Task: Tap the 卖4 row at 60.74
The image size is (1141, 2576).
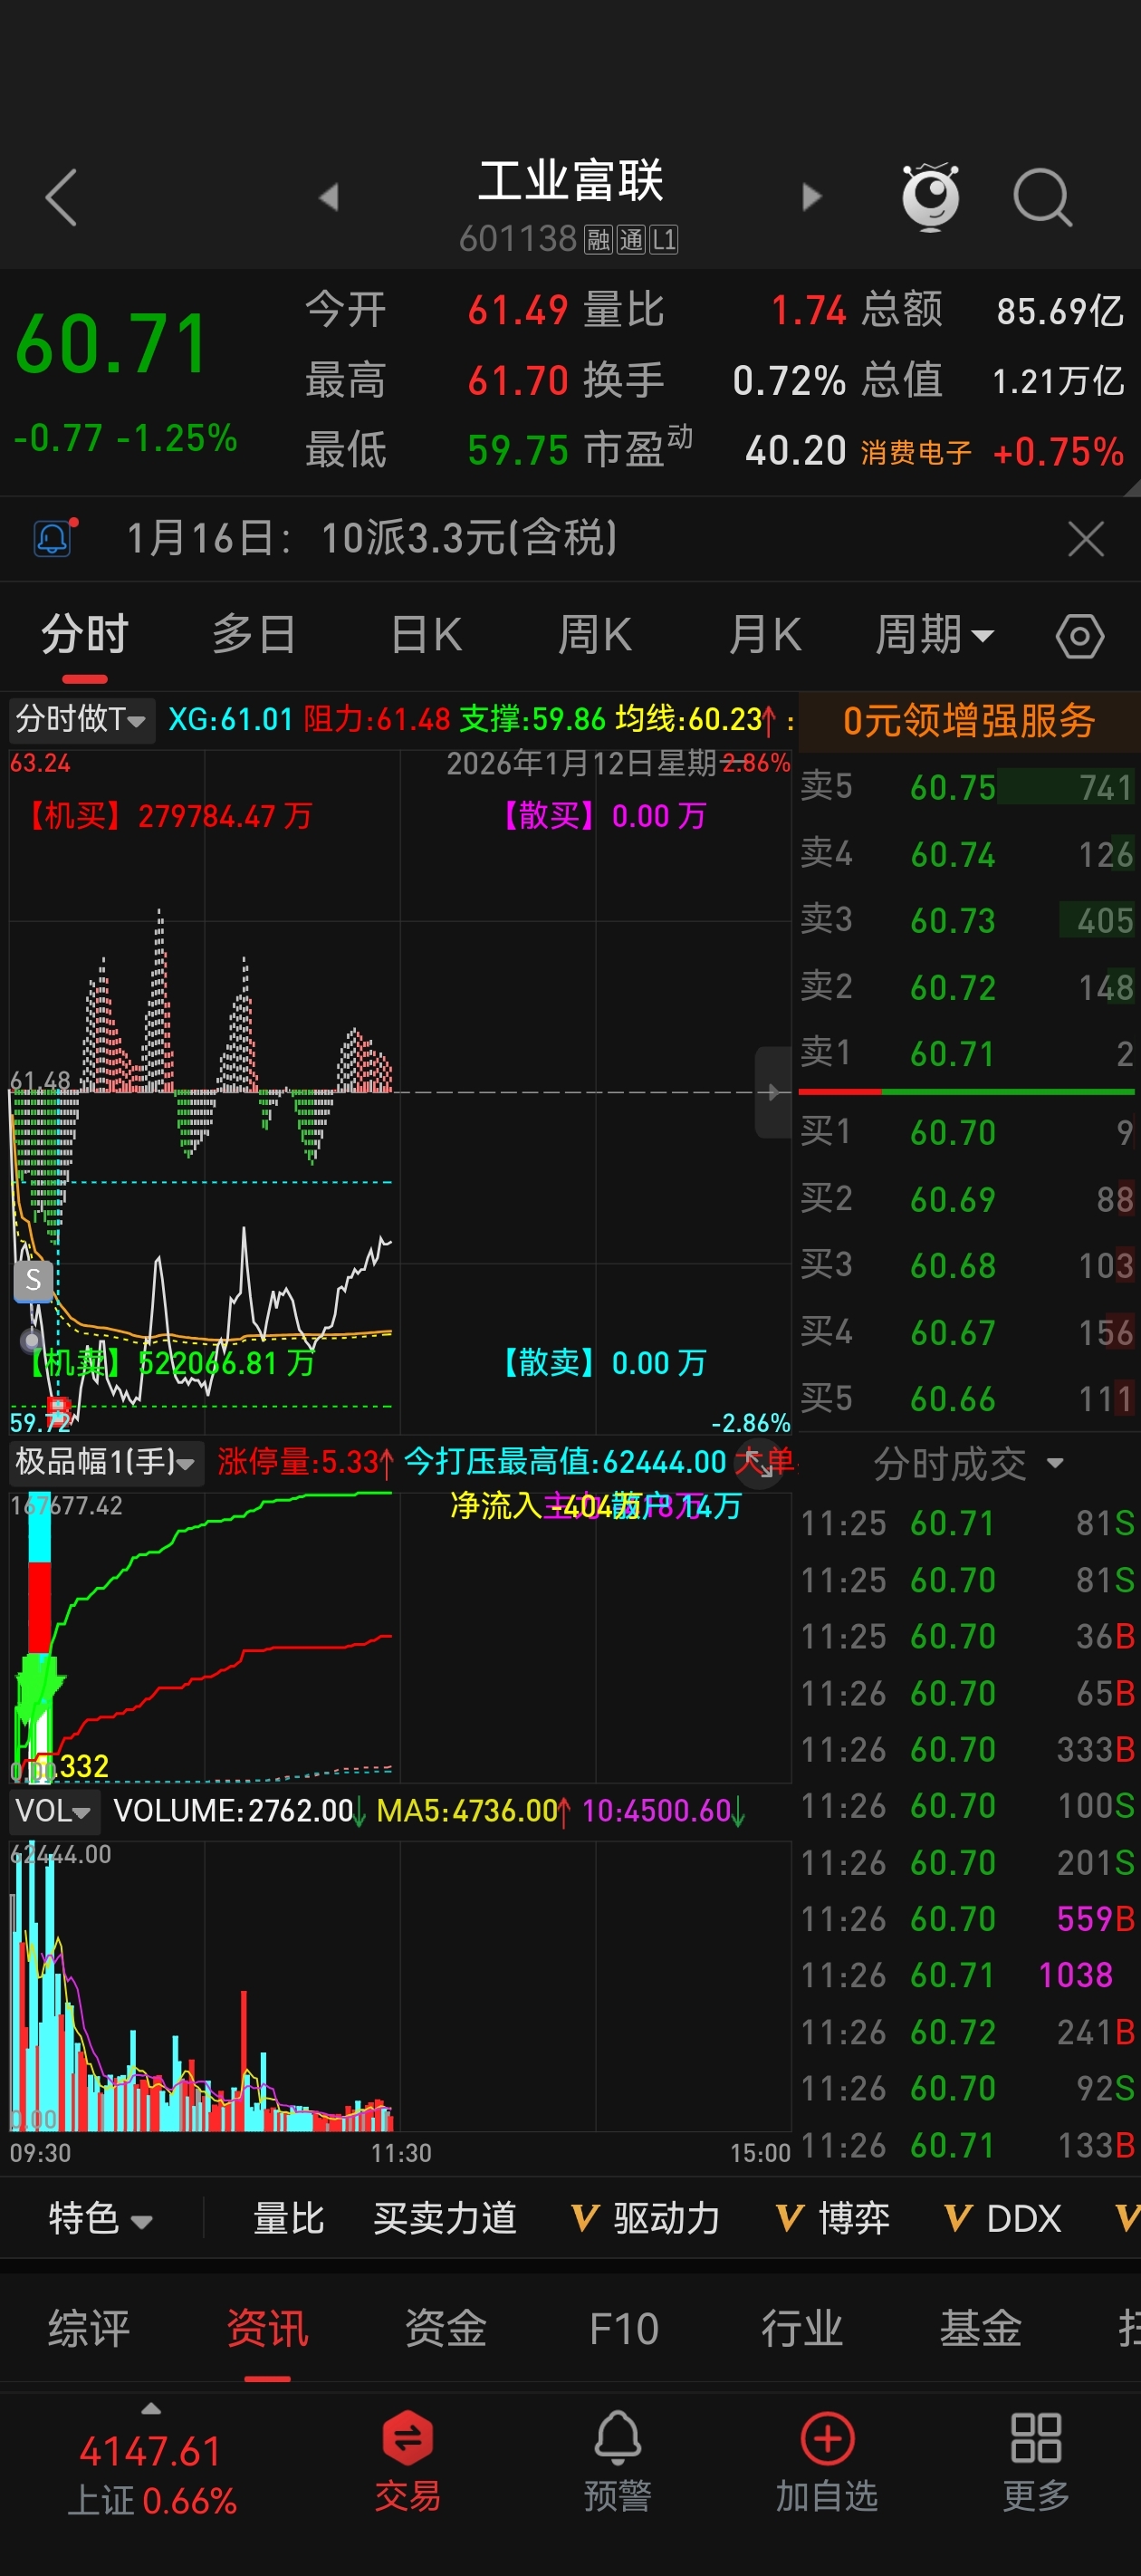Action: click(x=969, y=854)
